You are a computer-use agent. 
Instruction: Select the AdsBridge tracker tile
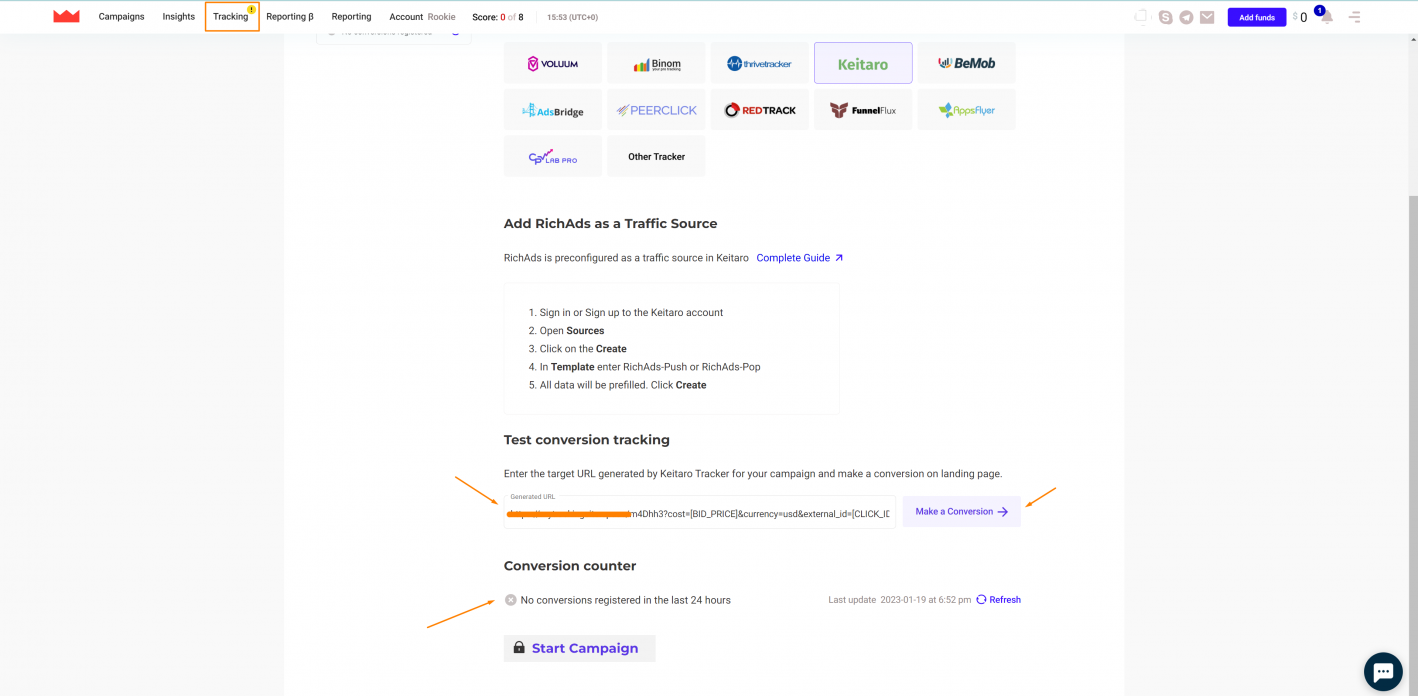(553, 110)
